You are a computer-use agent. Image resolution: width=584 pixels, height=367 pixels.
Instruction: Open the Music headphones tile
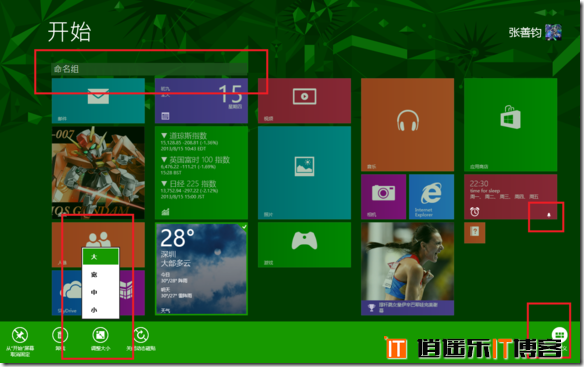(407, 125)
